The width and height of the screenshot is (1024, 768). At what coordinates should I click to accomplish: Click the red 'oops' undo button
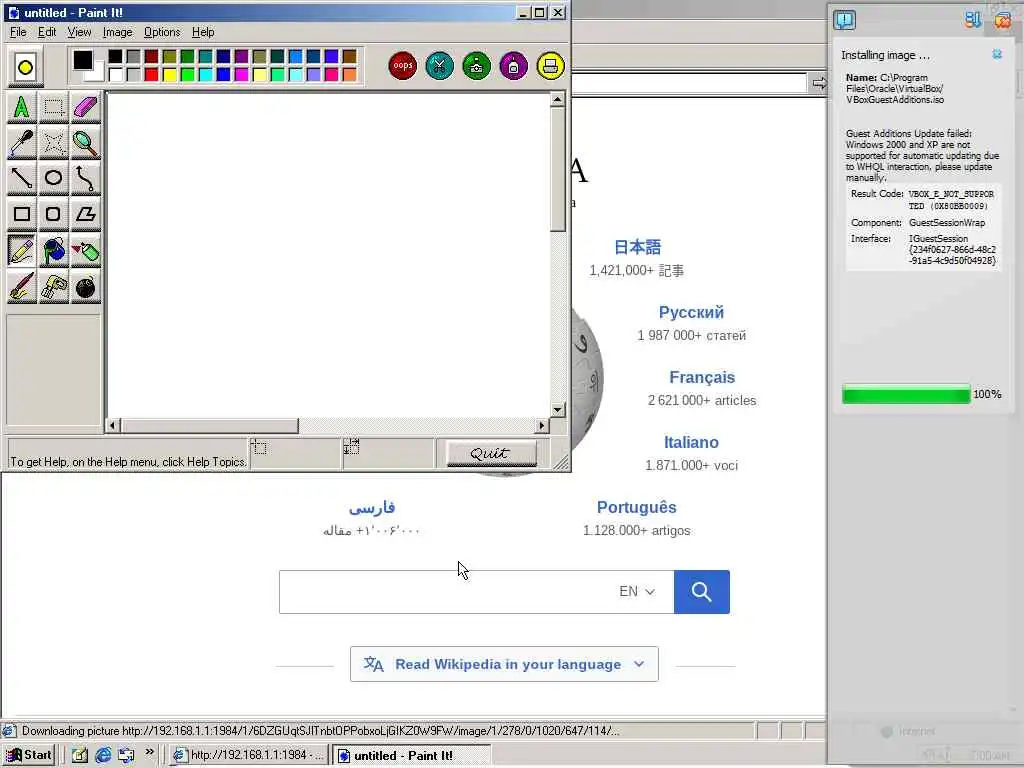402,65
